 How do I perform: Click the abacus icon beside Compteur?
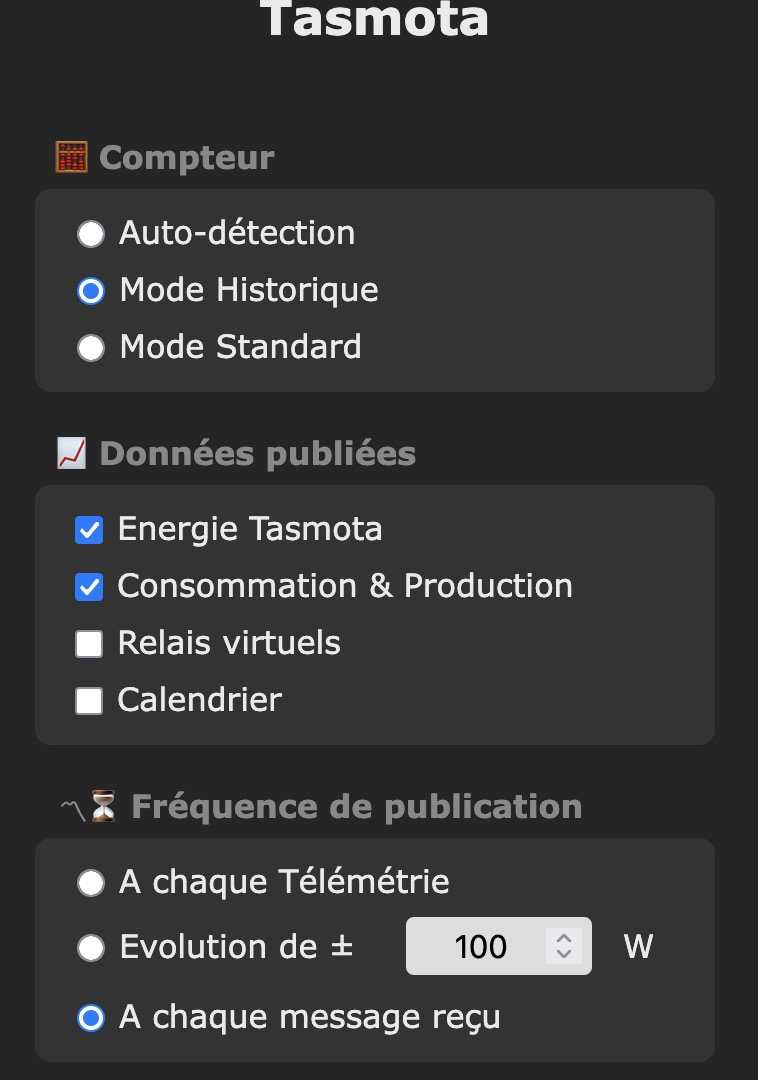[72, 157]
